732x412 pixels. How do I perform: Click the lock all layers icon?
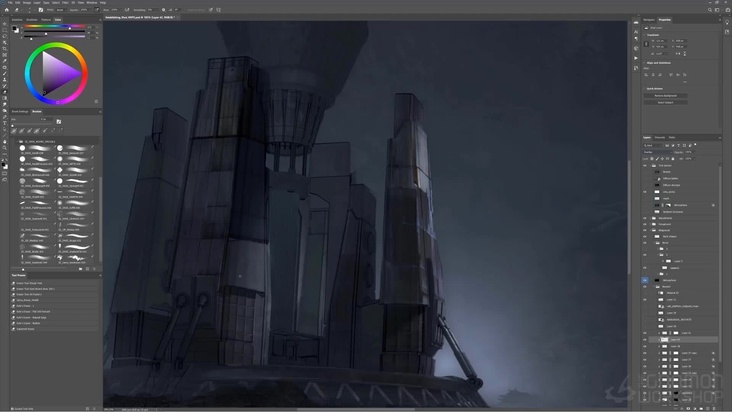(x=673, y=159)
